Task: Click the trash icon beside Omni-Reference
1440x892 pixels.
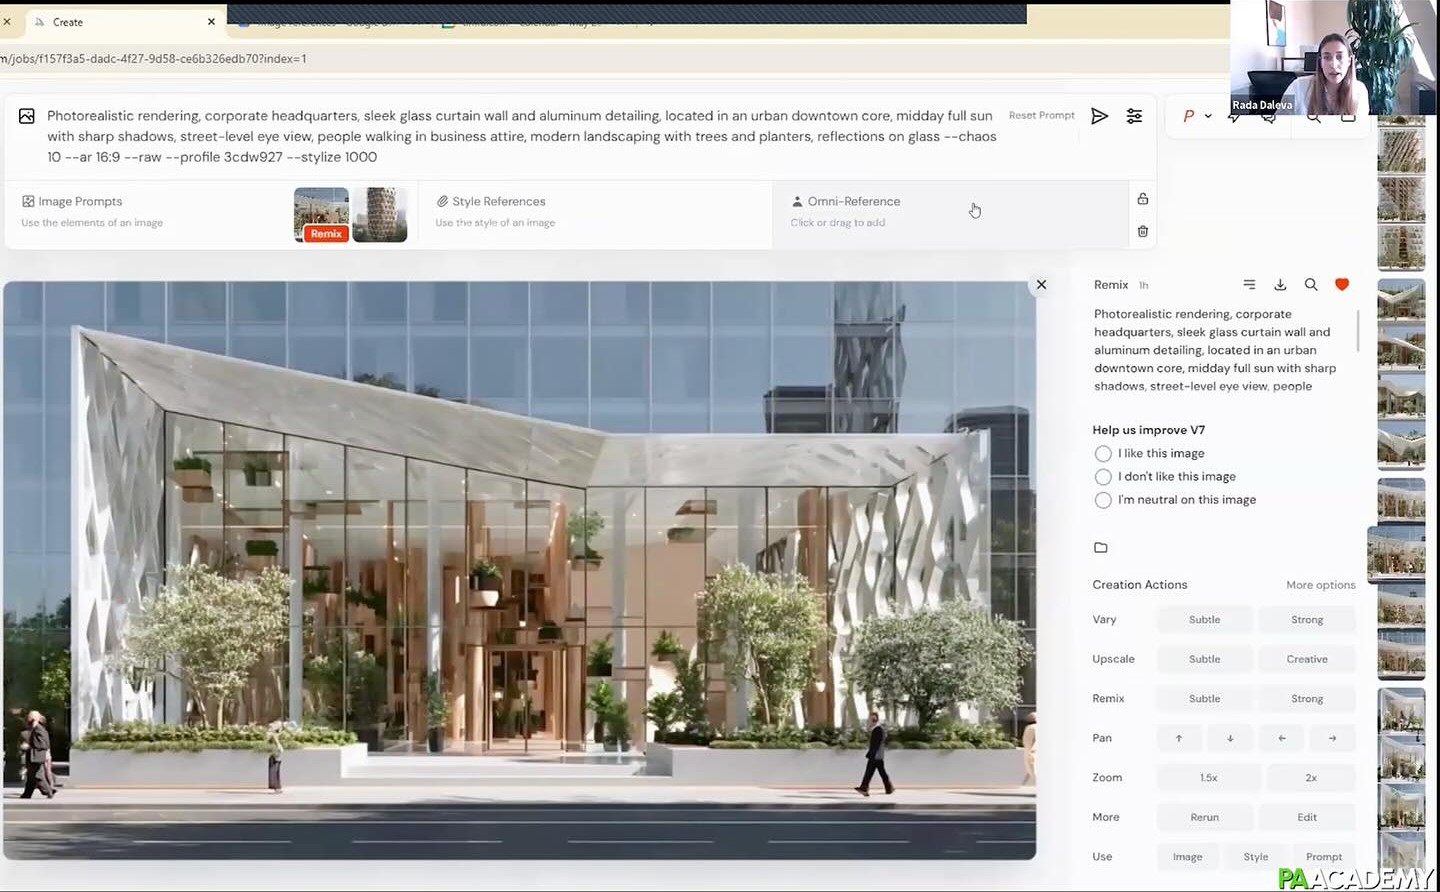Action: [1143, 231]
